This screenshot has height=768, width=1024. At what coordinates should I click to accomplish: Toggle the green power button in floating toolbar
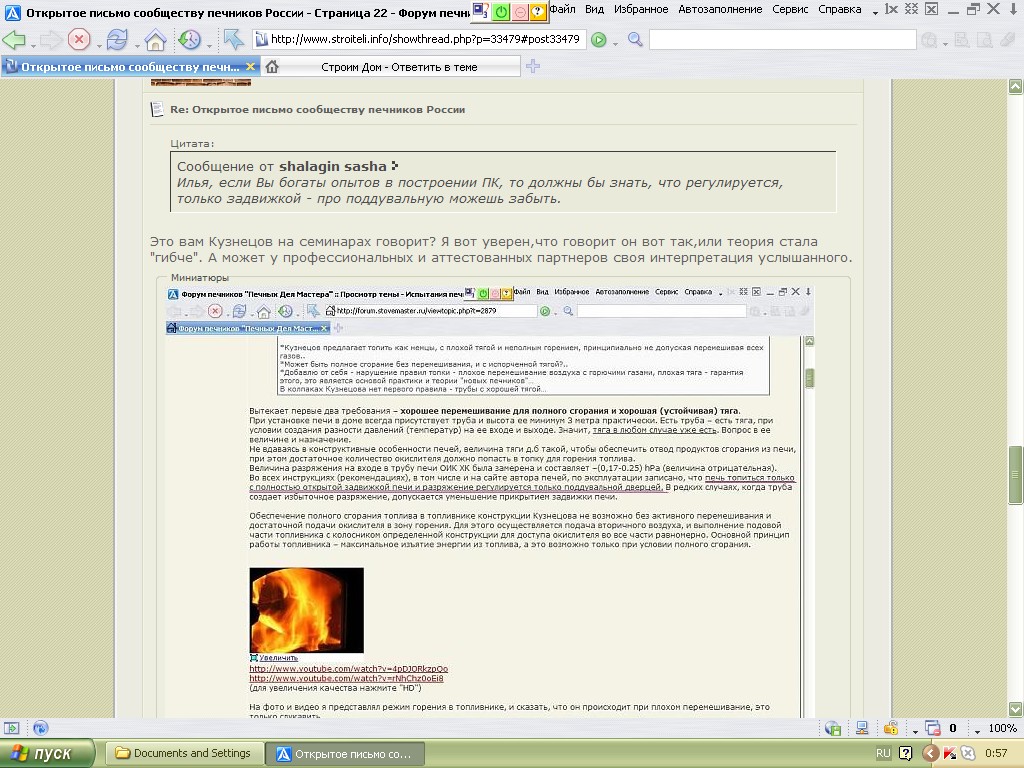501,11
